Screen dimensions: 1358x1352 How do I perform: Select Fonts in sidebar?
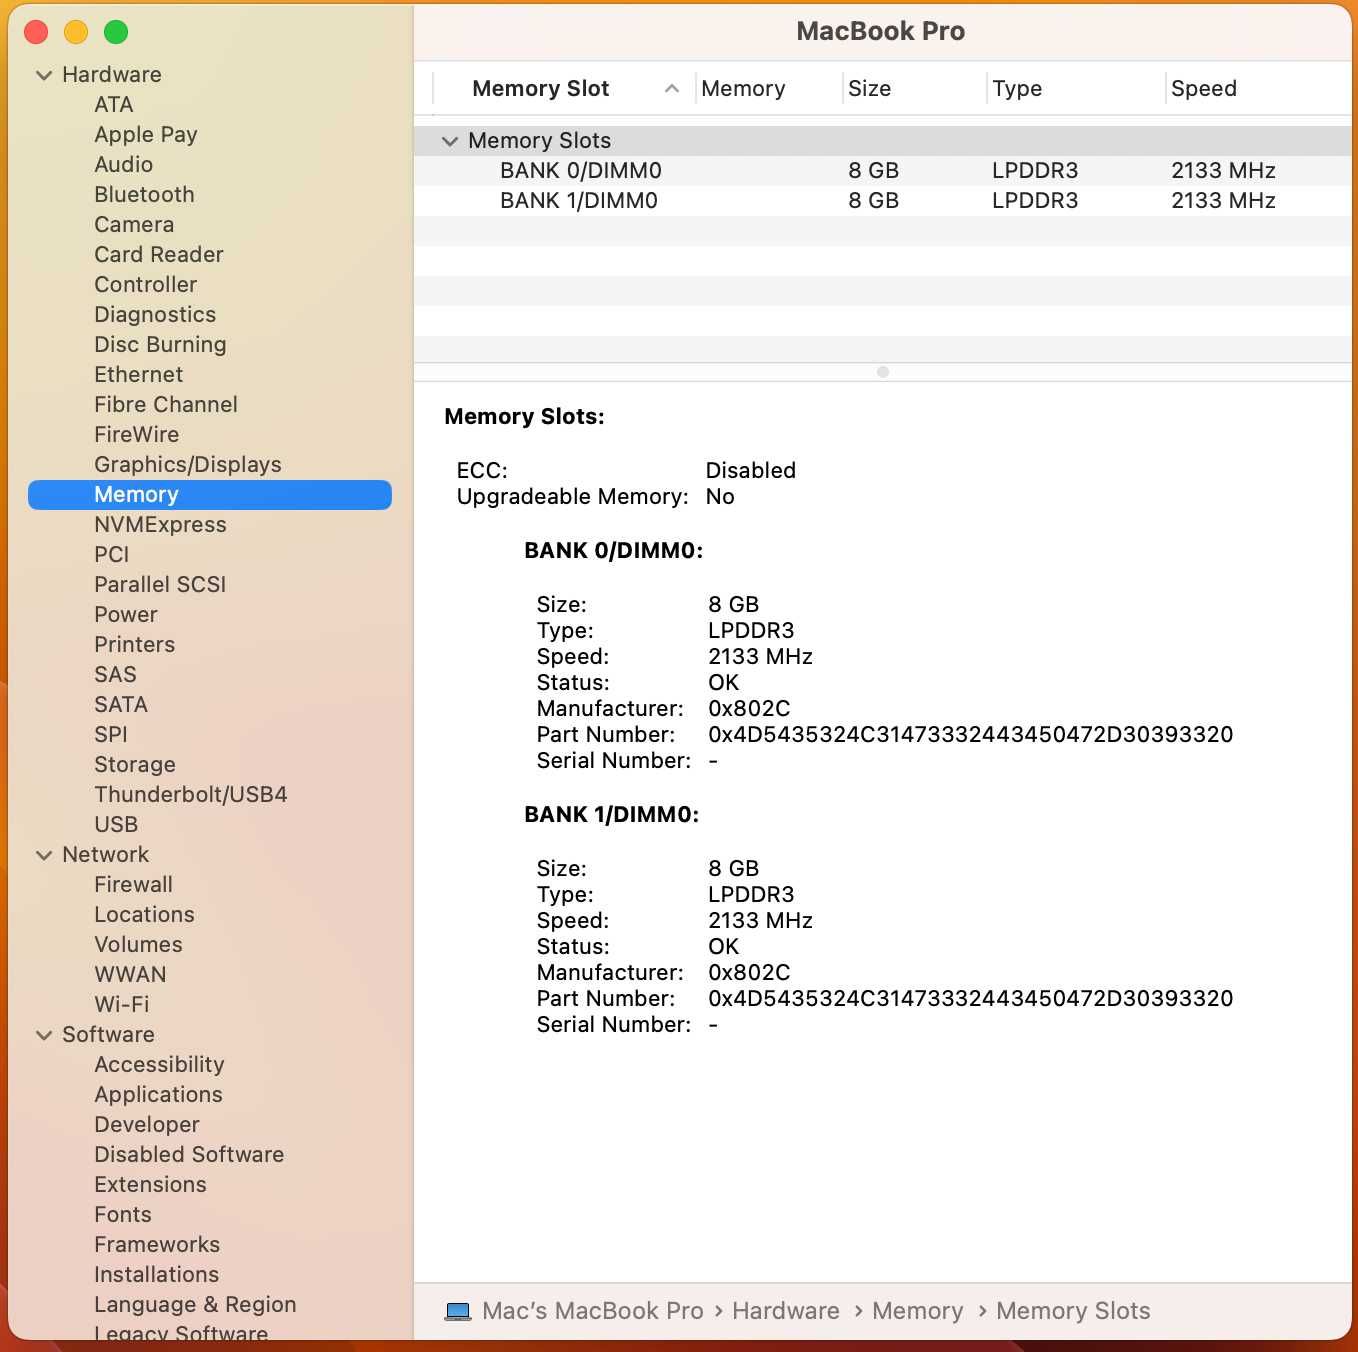123,1215
